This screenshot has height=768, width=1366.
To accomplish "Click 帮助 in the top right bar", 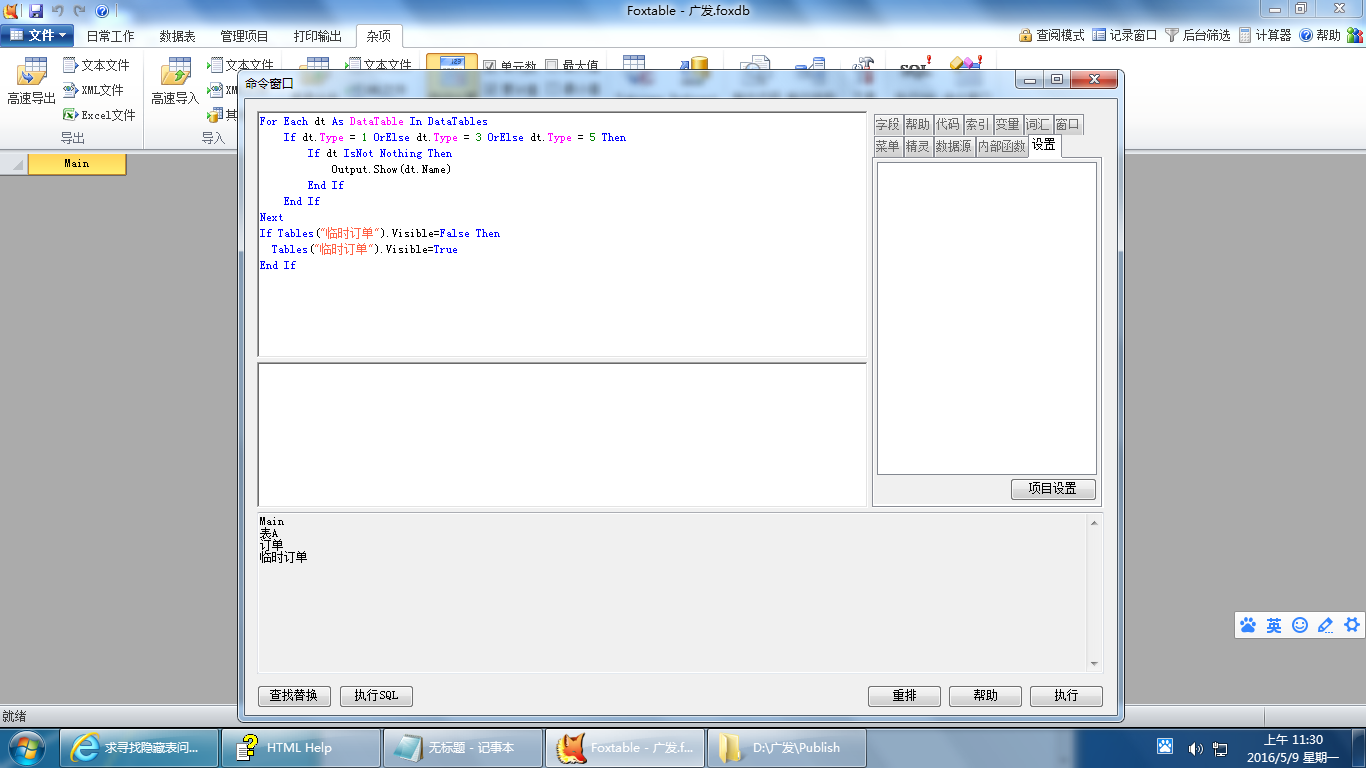I will pyautogui.click(x=1320, y=35).
